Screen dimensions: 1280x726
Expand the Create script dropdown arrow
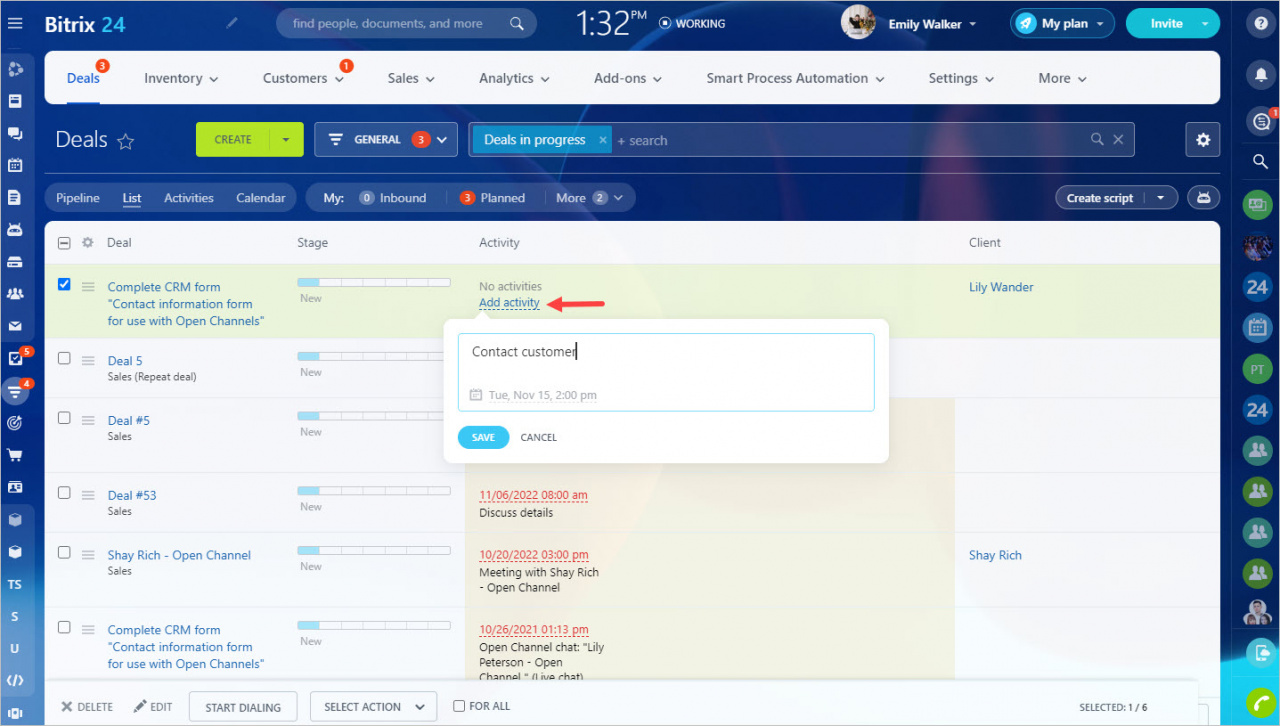pos(1161,198)
